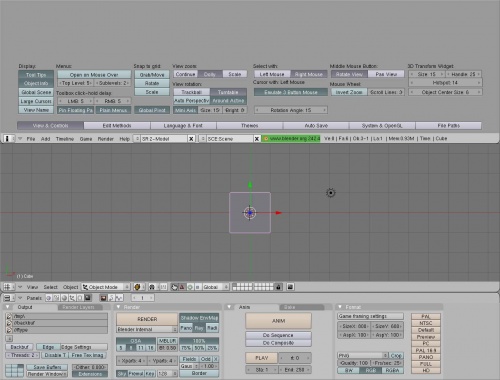Viewport: 500px width, 380px height.
Task: Select the translate manipulator triangle icon
Action: click(x=182, y=287)
